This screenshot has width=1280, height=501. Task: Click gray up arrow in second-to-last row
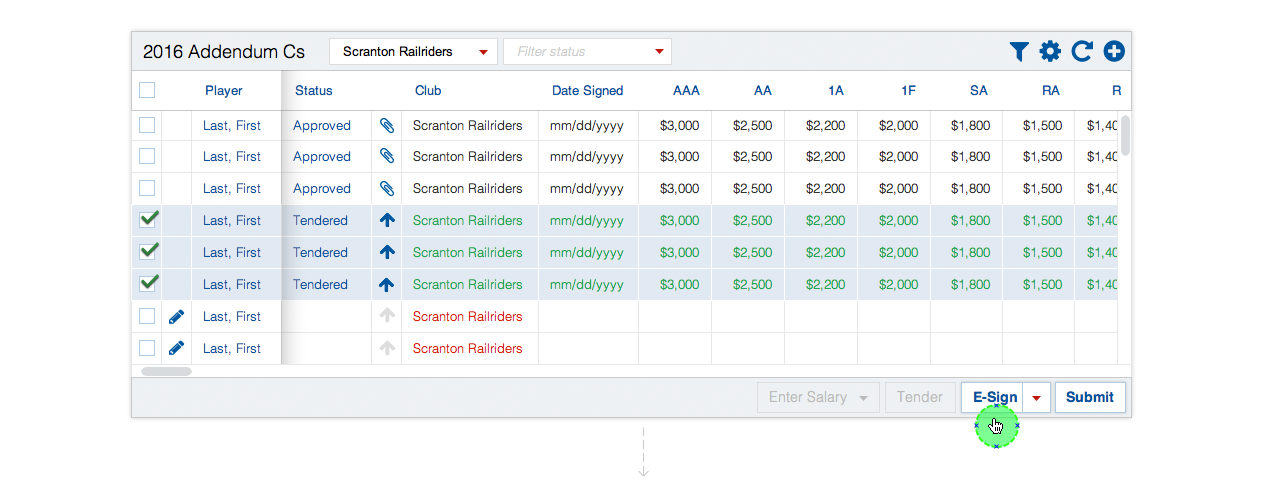pos(387,316)
